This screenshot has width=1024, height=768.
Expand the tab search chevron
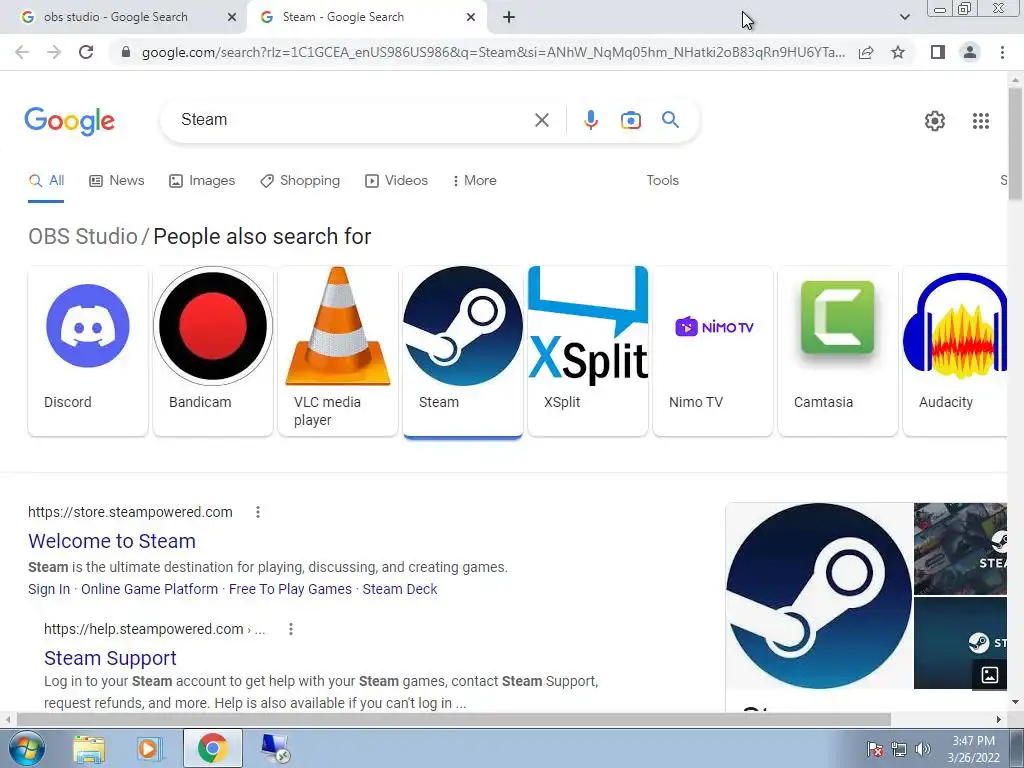[904, 17]
